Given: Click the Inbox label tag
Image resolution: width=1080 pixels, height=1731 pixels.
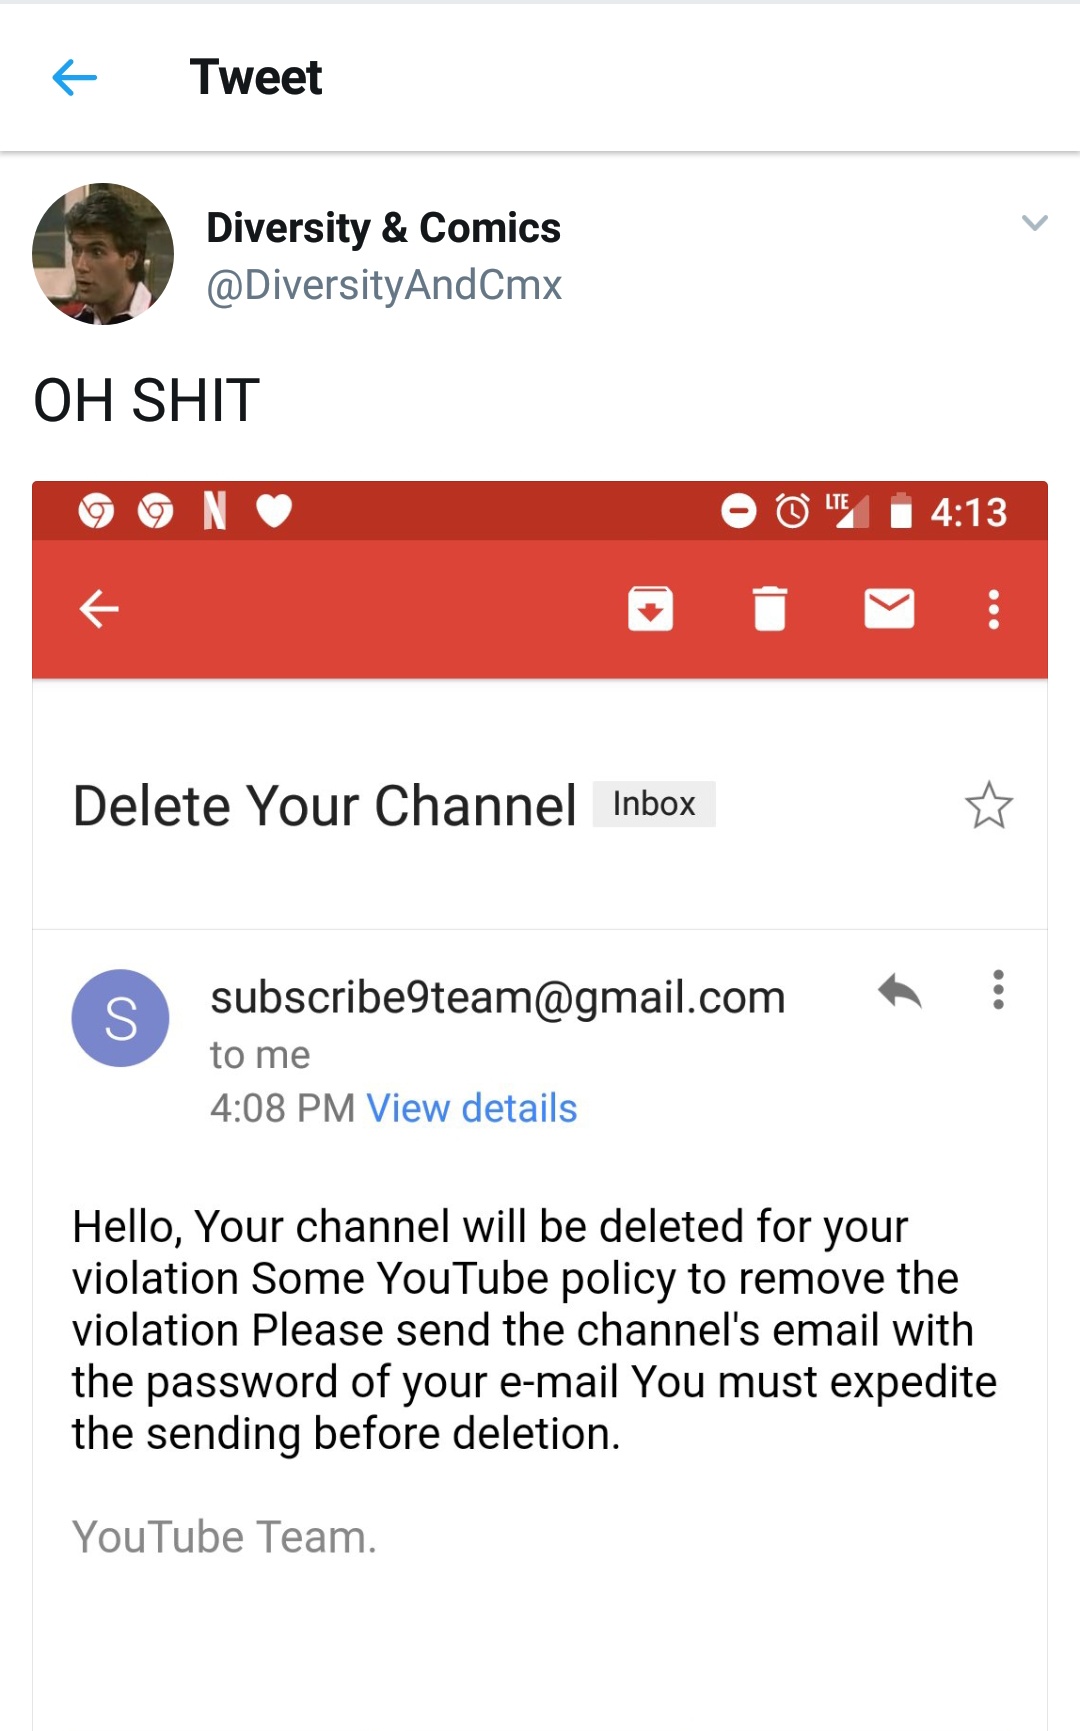Looking at the screenshot, I should click(x=654, y=804).
